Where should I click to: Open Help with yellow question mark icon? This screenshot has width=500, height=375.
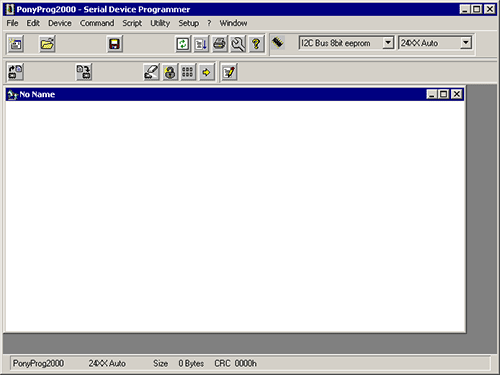pos(256,44)
